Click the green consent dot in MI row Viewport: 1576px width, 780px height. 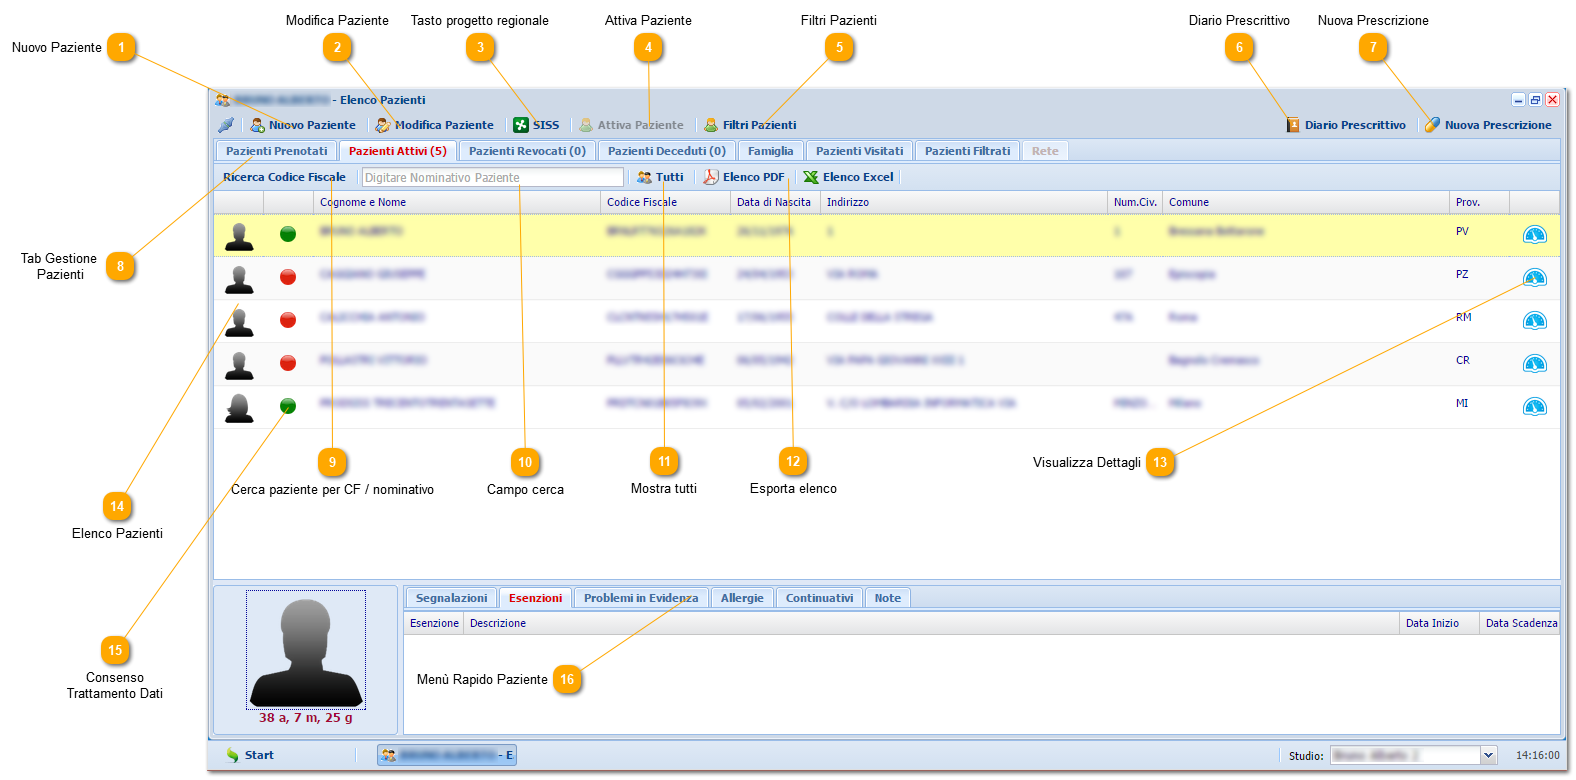tap(288, 406)
